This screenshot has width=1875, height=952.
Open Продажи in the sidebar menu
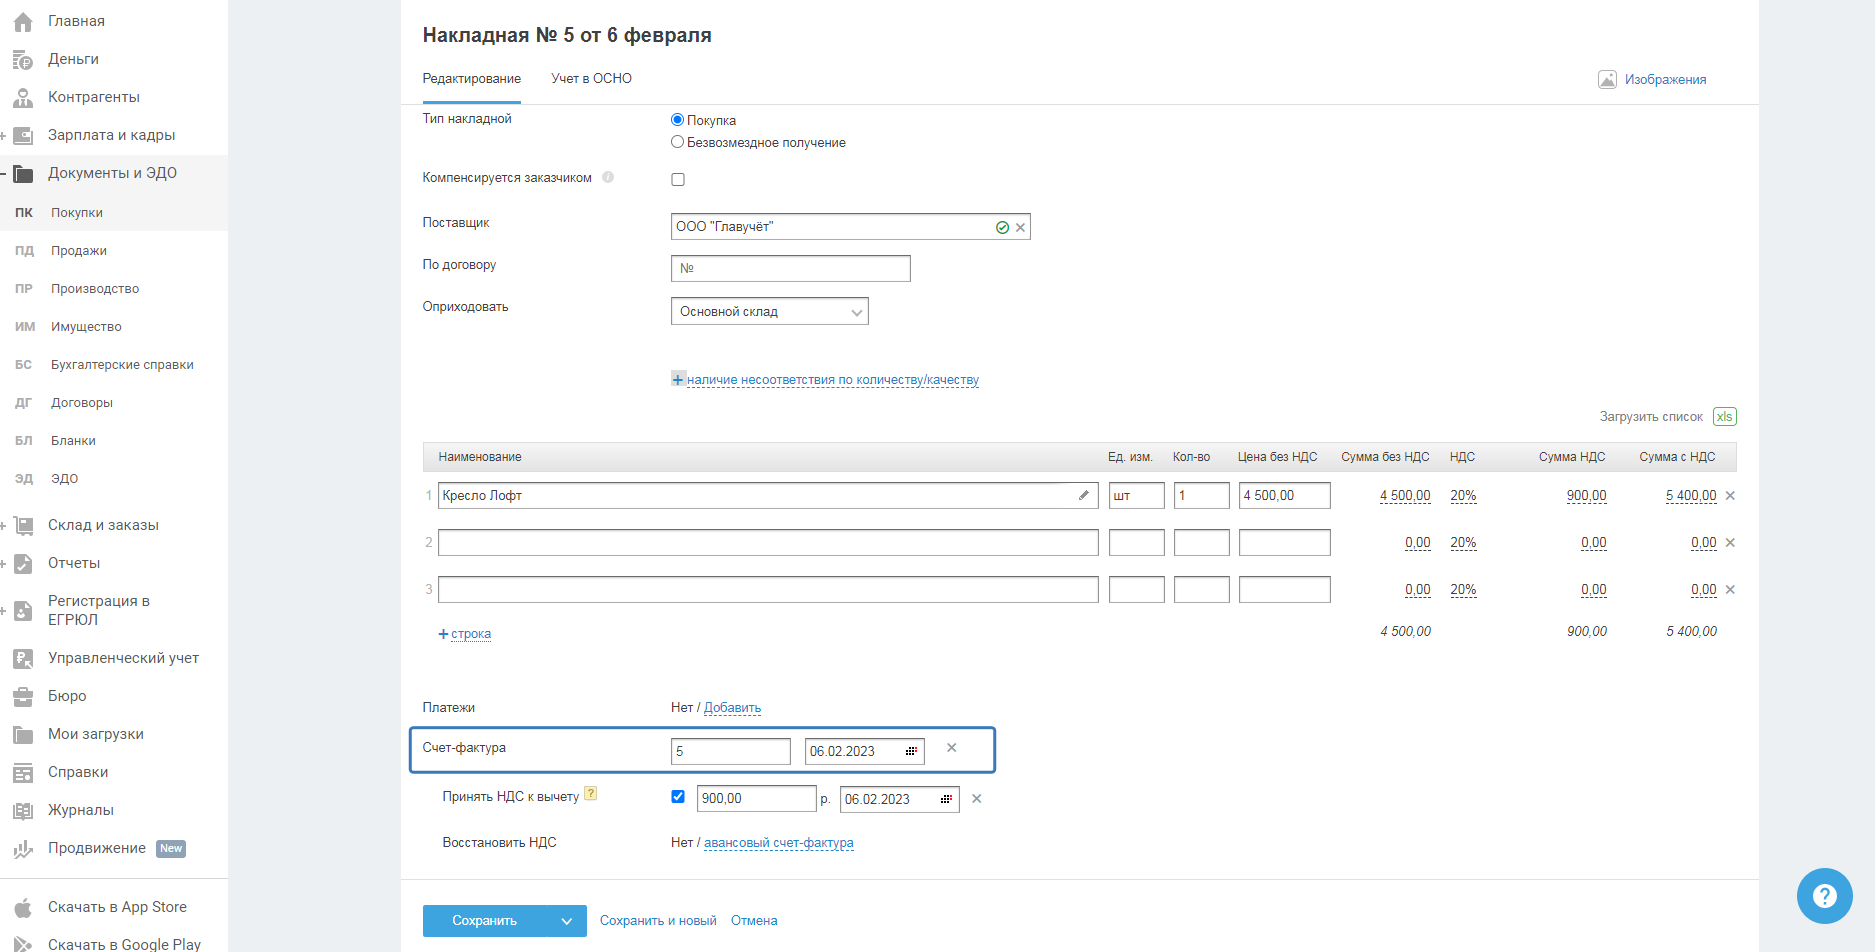coord(79,251)
